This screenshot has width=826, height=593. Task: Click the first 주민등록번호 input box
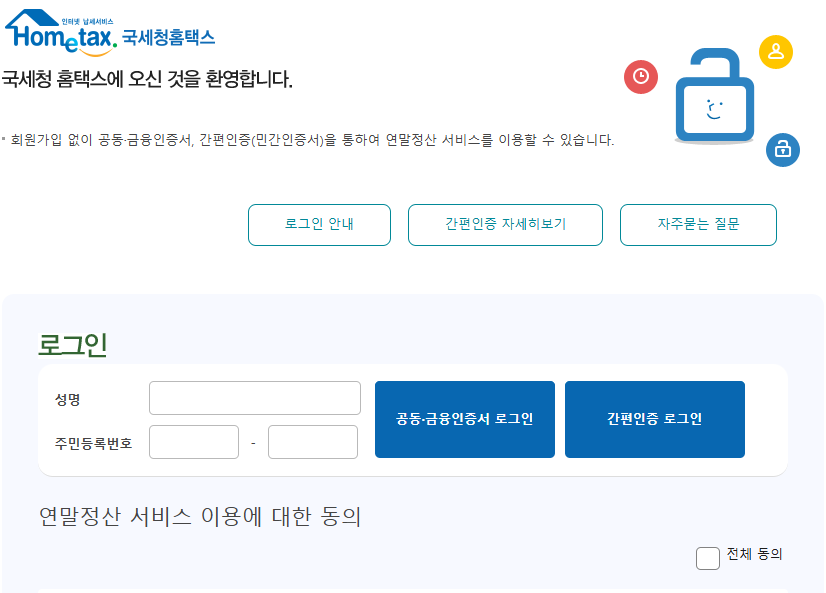click(193, 441)
